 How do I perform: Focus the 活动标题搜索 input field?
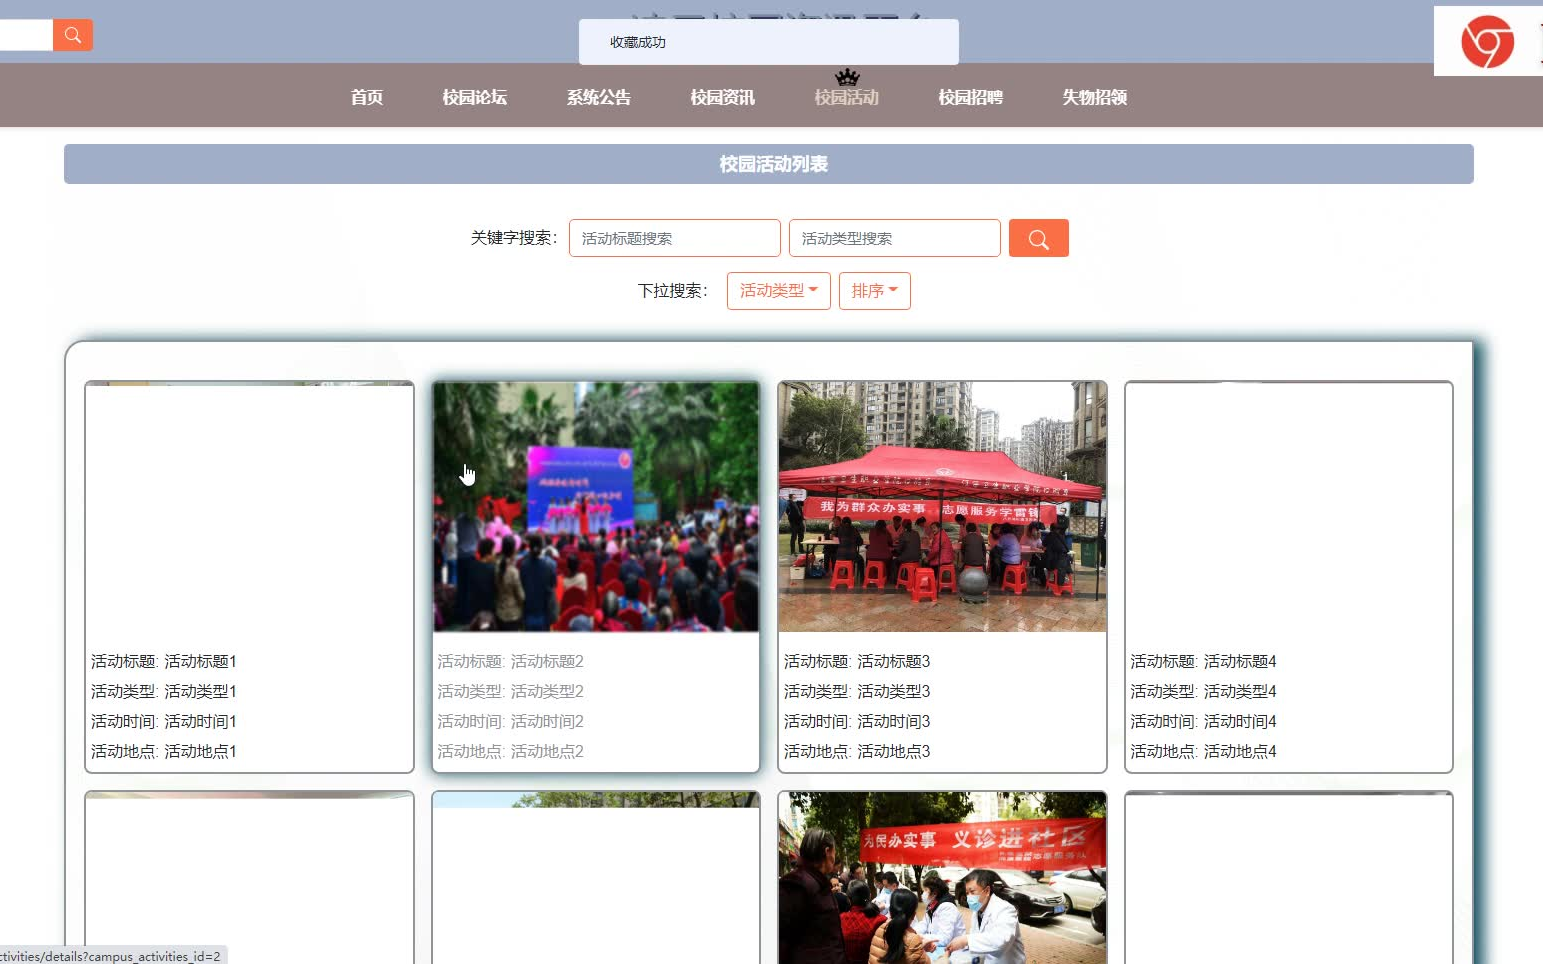click(675, 238)
